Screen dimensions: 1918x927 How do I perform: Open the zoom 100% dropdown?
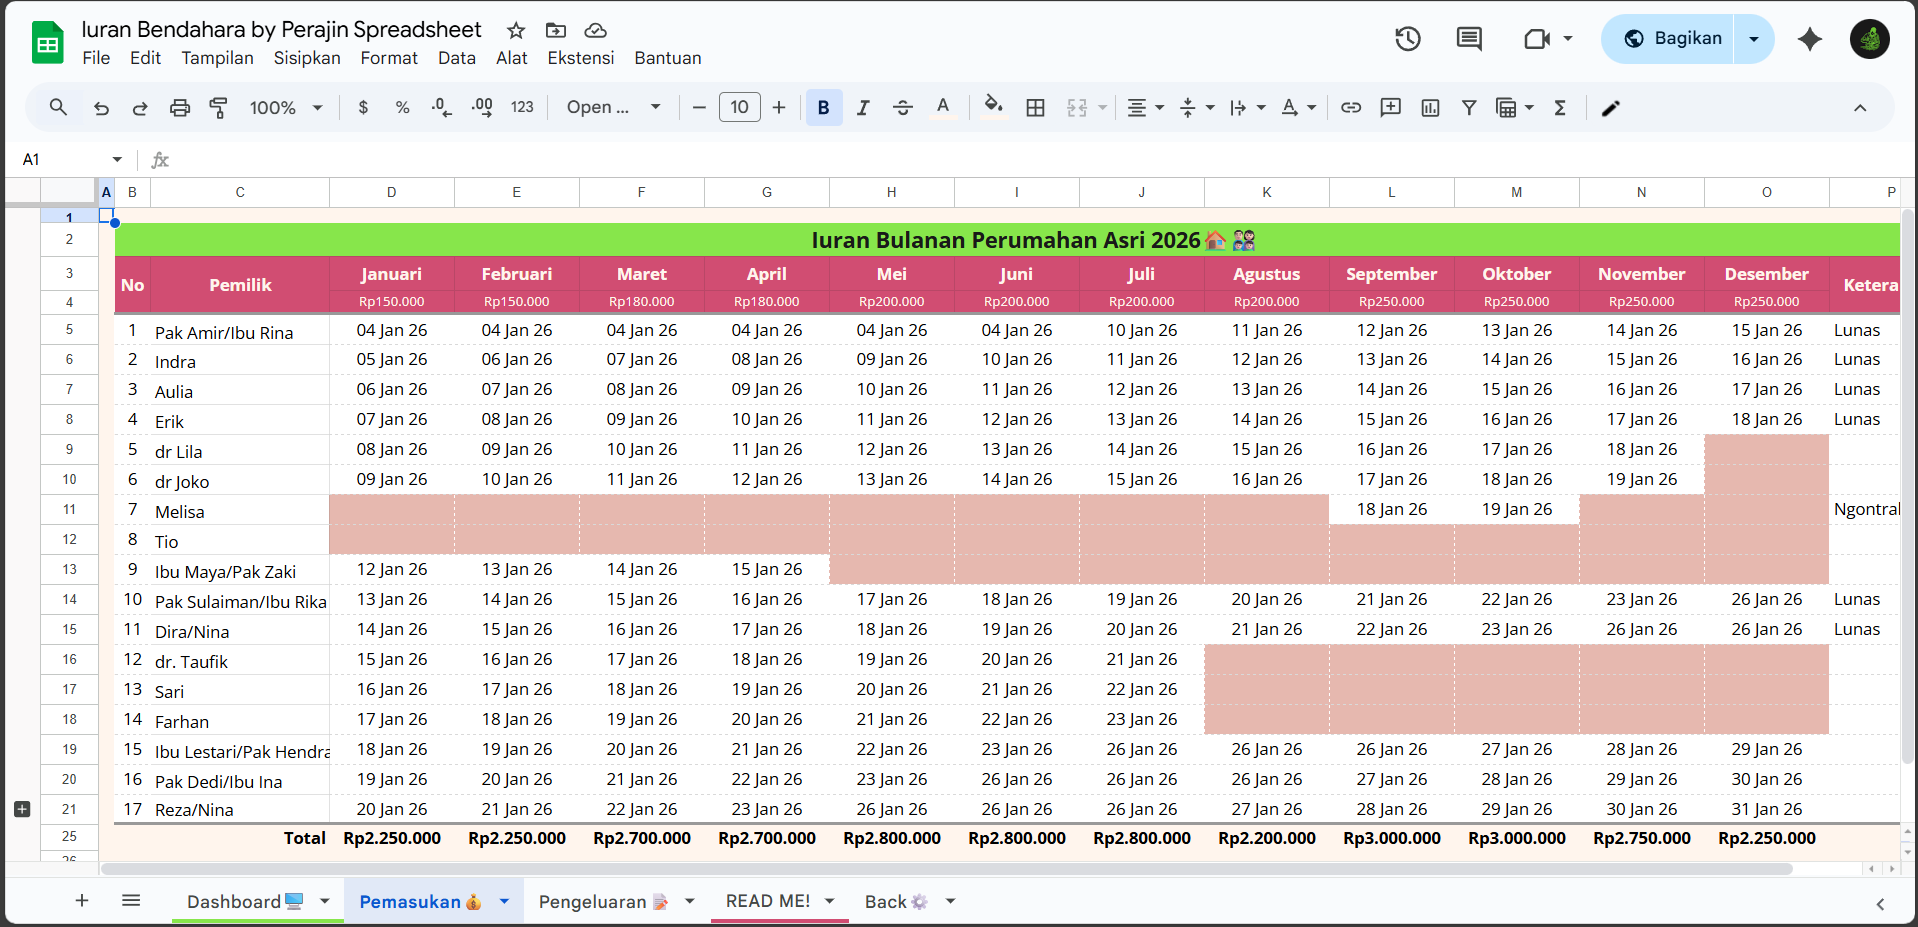[286, 107]
